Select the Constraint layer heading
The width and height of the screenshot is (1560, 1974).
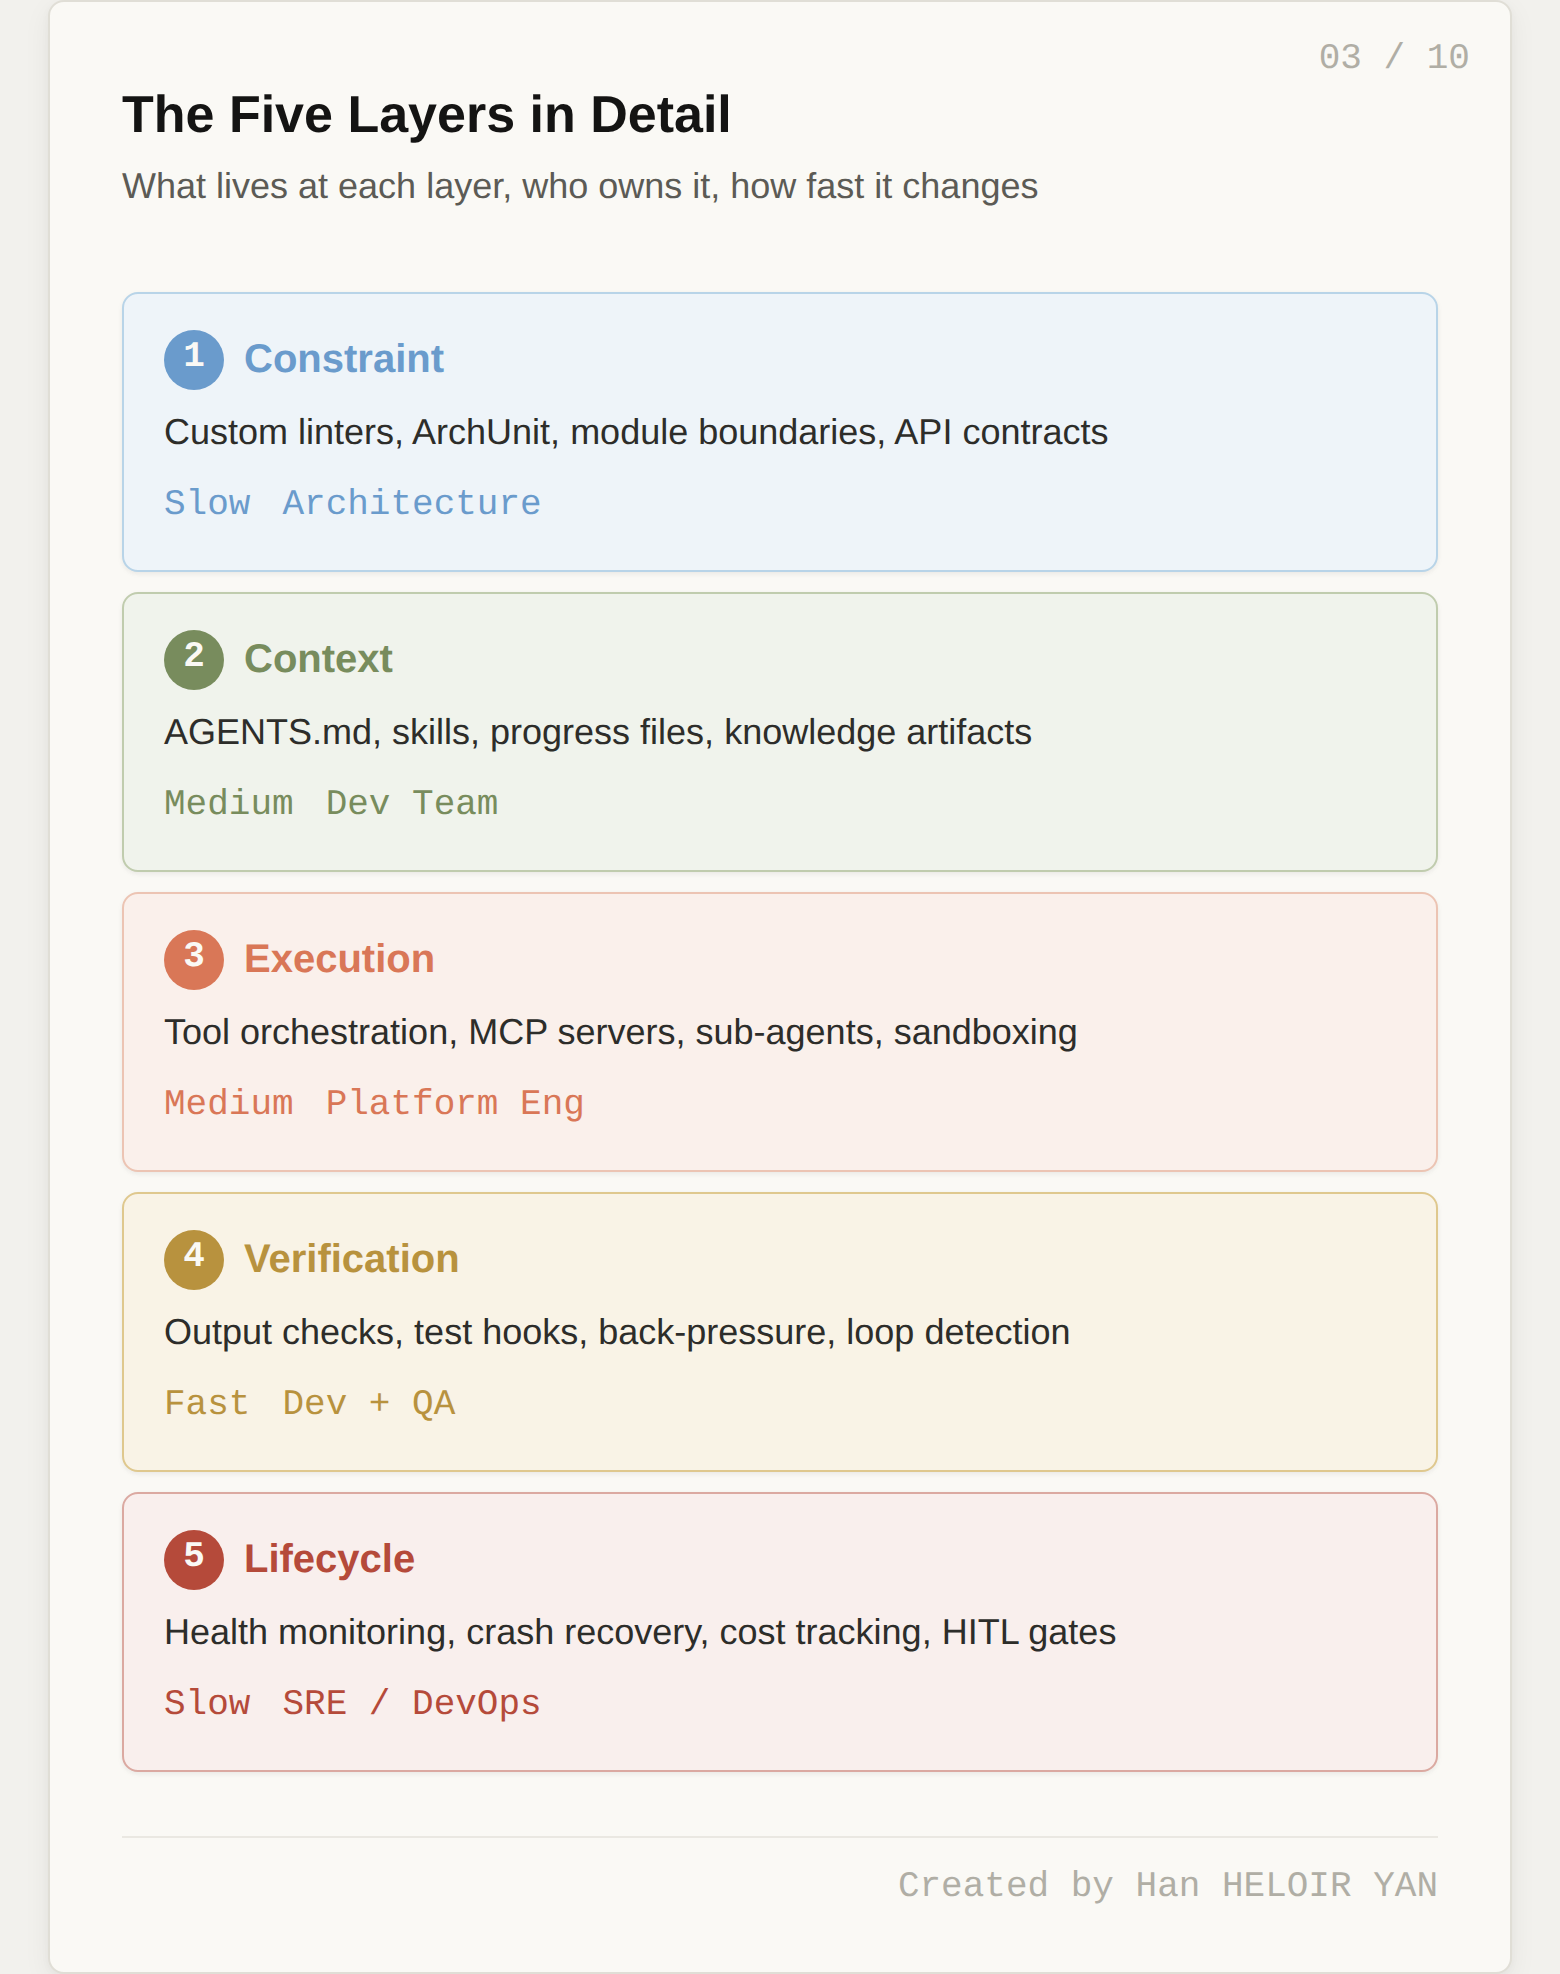tap(344, 359)
